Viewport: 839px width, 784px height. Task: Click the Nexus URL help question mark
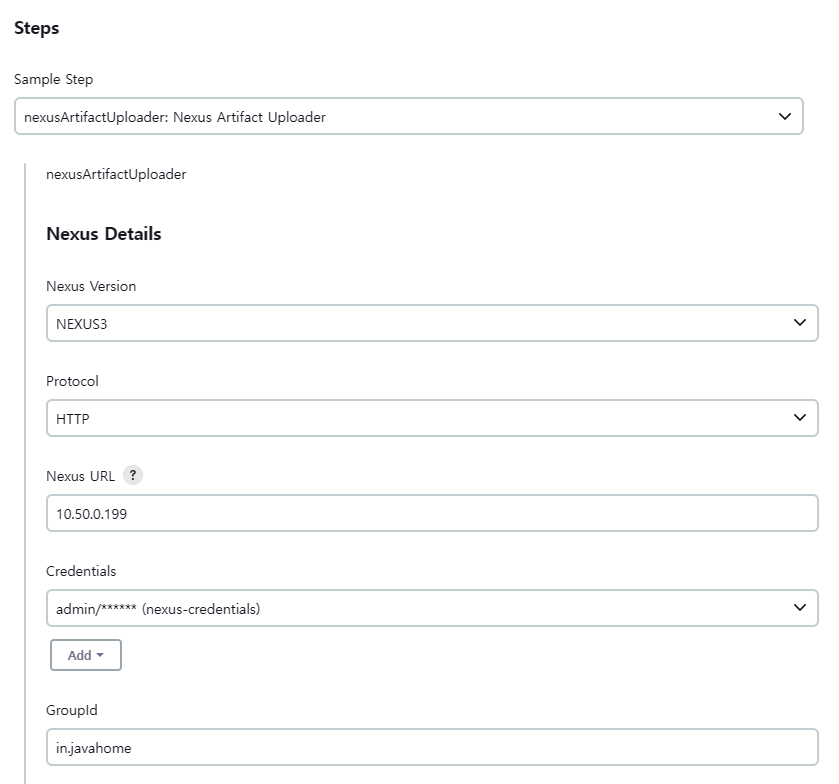[x=133, y=476]
